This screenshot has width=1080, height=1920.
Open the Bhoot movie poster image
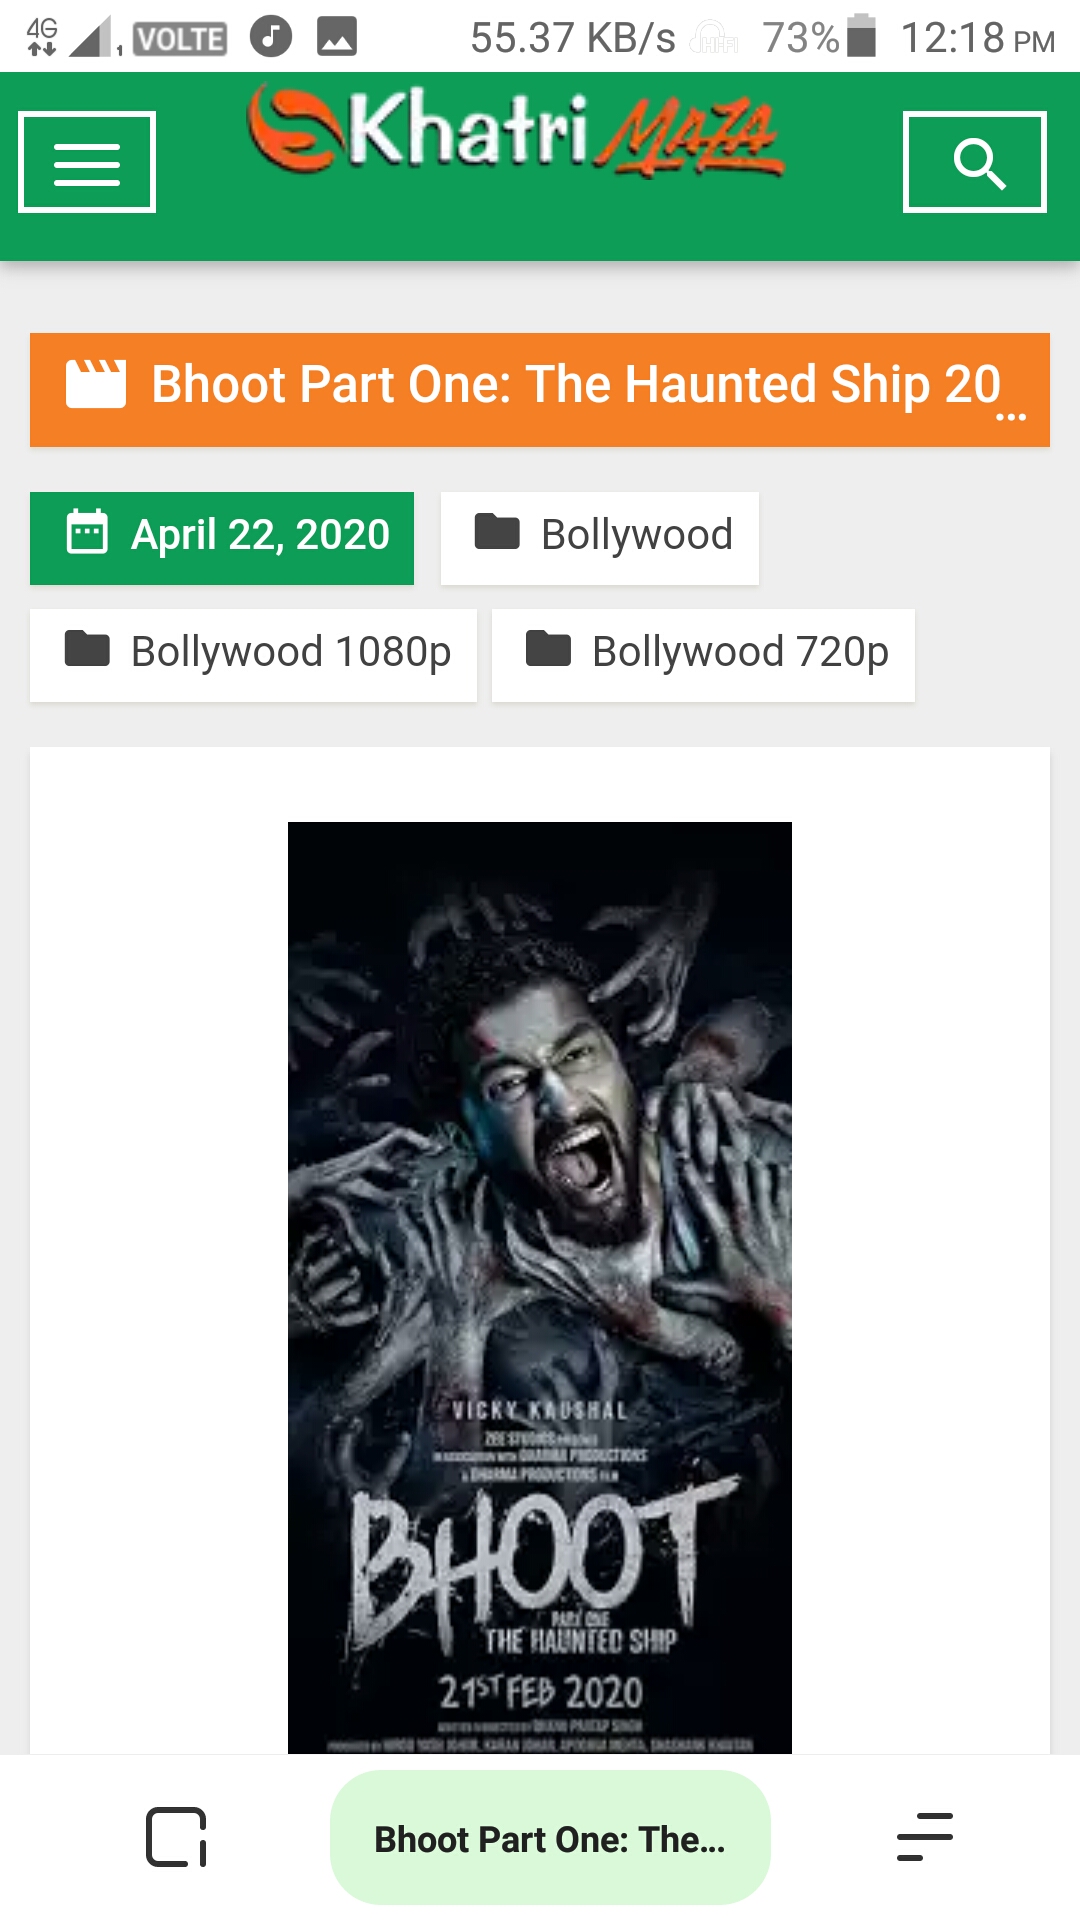coord(540,1288)
